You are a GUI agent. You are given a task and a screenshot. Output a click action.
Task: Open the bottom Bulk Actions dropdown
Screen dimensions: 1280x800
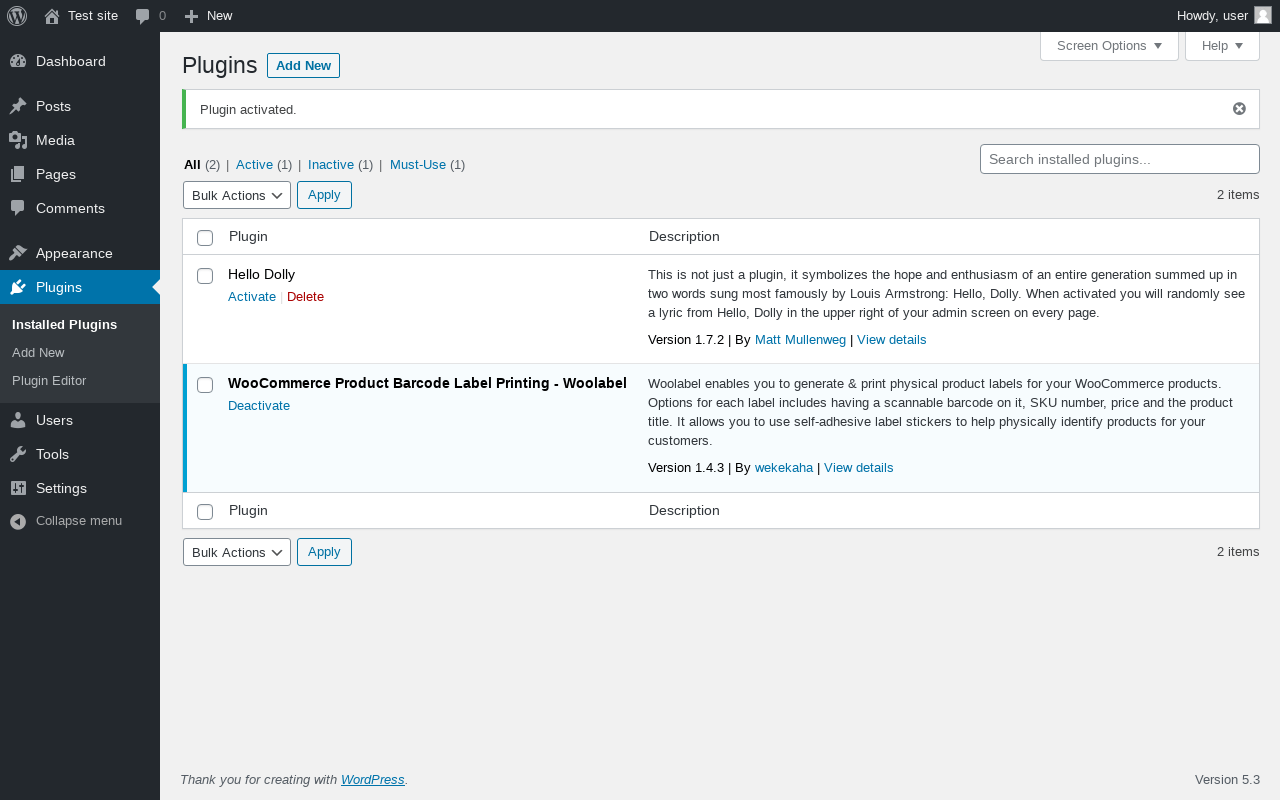click(x=237, y=552)
